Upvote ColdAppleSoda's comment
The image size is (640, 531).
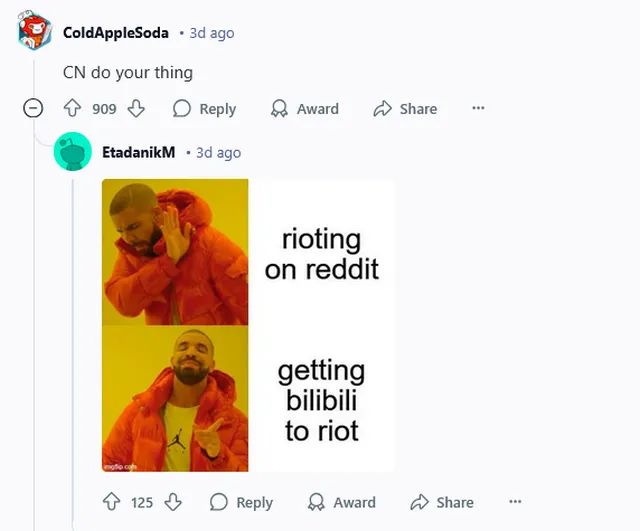(x=73, y=109)
